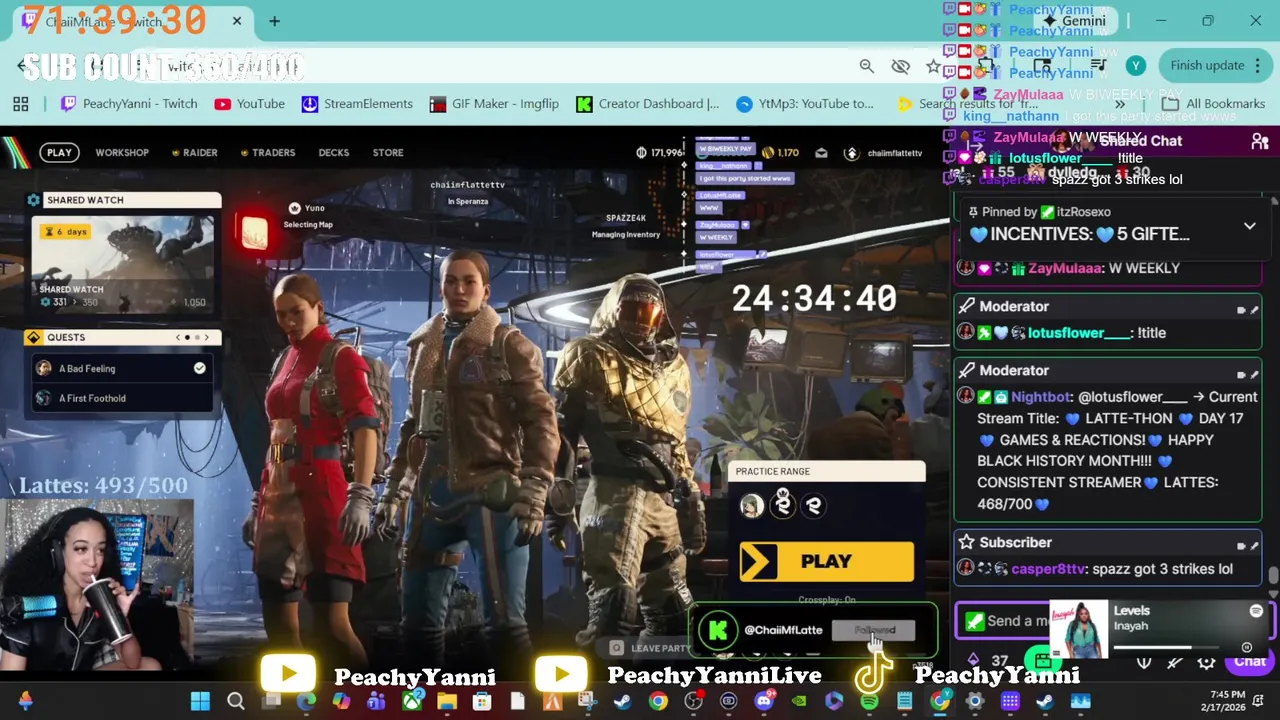This screenshot has width=1280, height=720.
Task: Click the Followed button next to @ChaiiMfLatte
Action: coord(873,630)
